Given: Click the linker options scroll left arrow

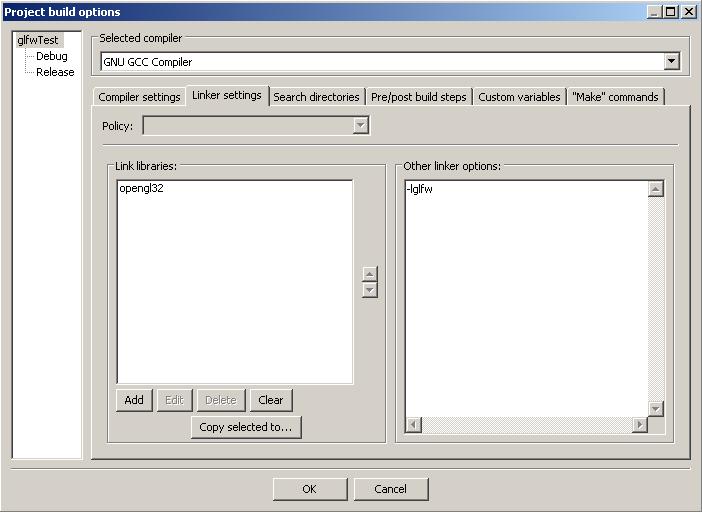Looking at the screenshot, I should tap(413, 424).
